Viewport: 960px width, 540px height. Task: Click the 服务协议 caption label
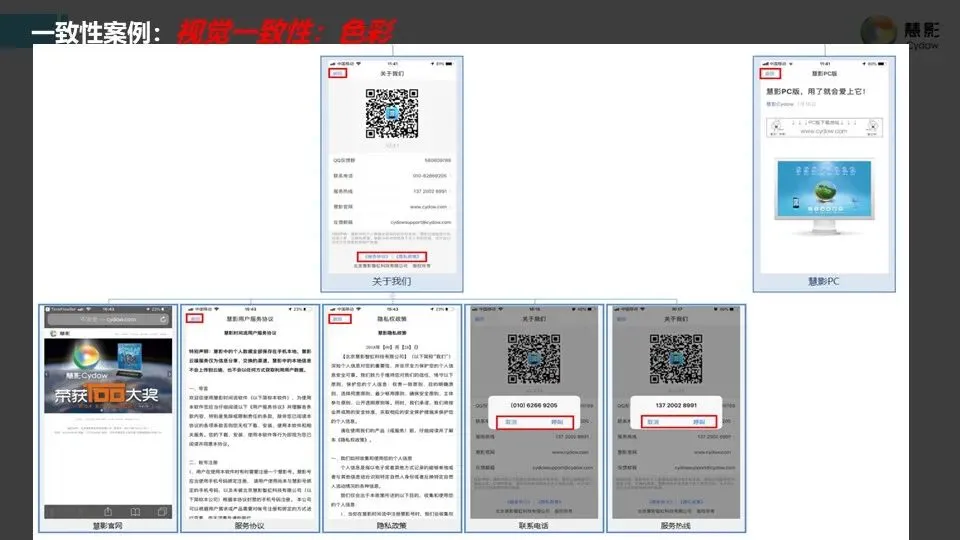(x=250, y=526)
